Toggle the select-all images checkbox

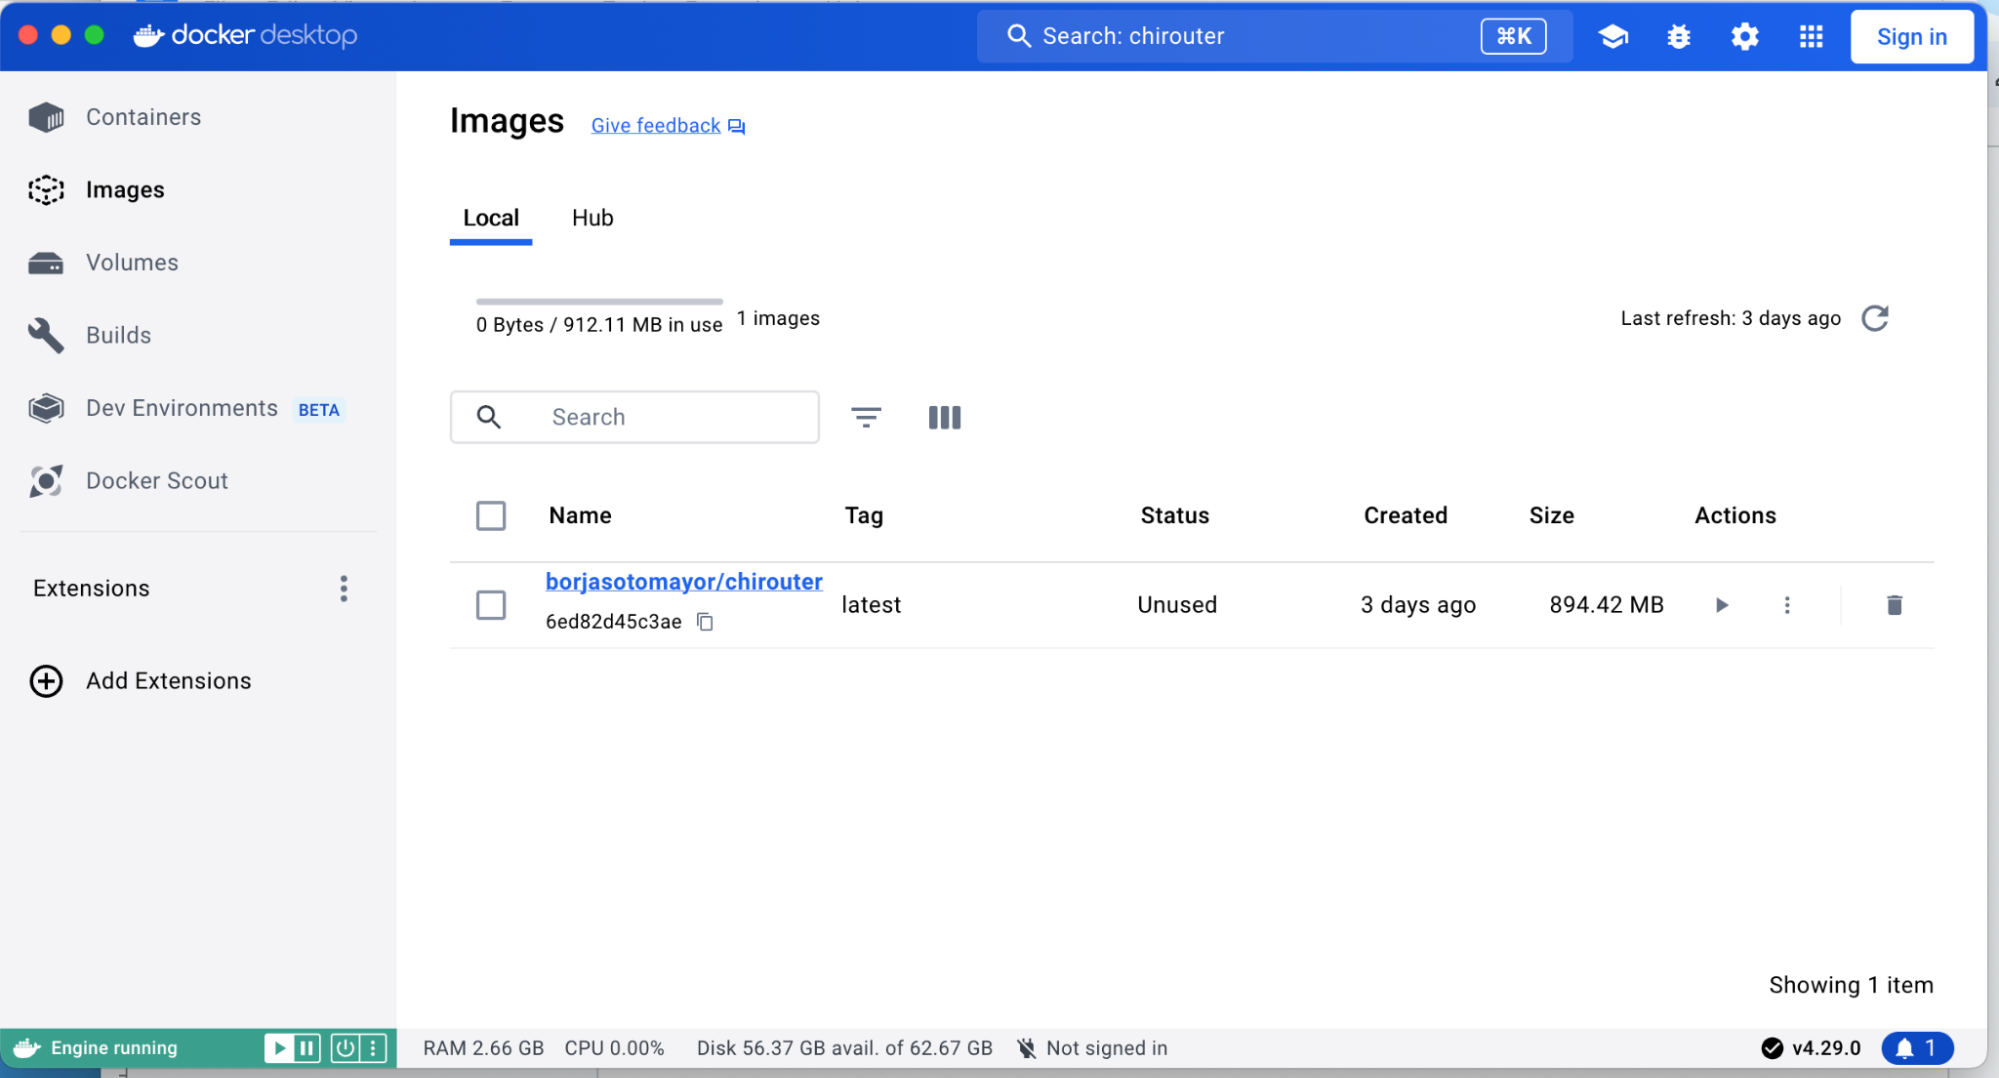coord(491,516)
